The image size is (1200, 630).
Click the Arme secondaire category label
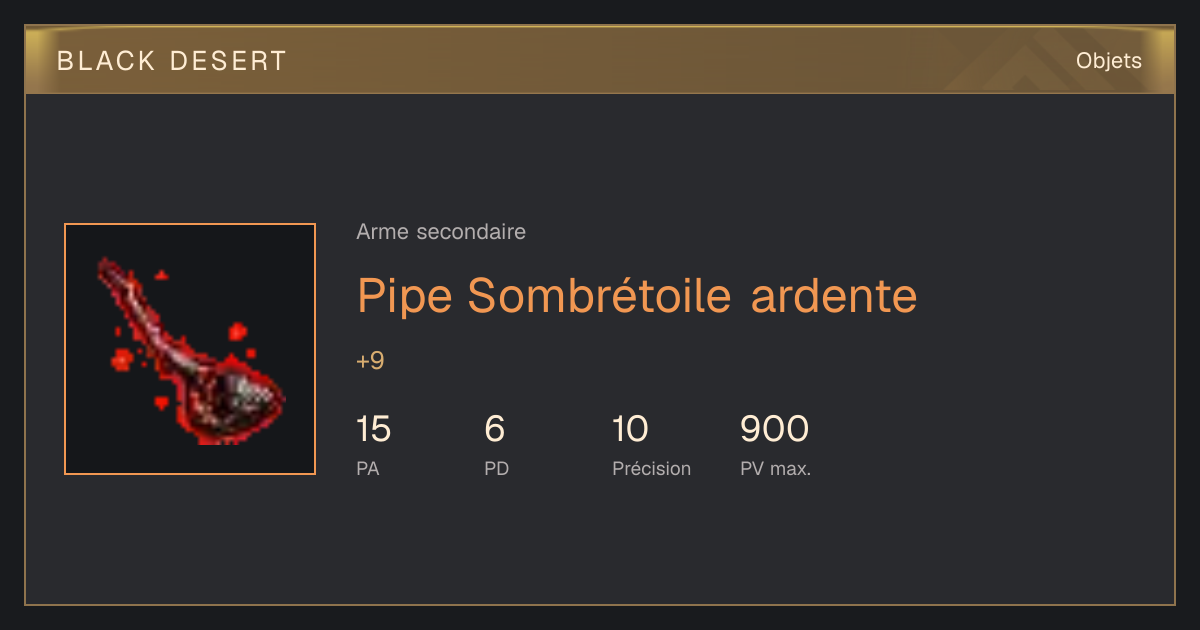click(x=441, y=232)
